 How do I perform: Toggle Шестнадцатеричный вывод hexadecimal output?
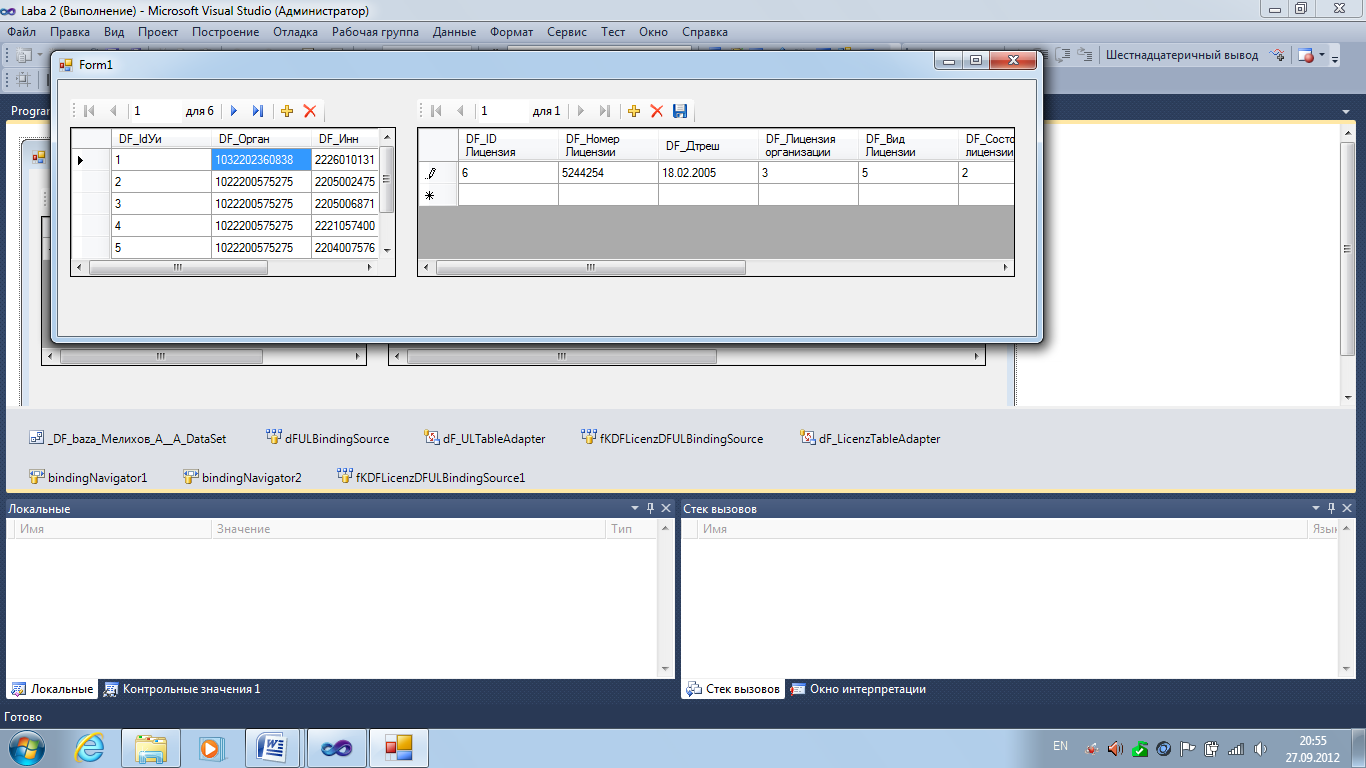pyautogui.click(x=1182, y=56)
